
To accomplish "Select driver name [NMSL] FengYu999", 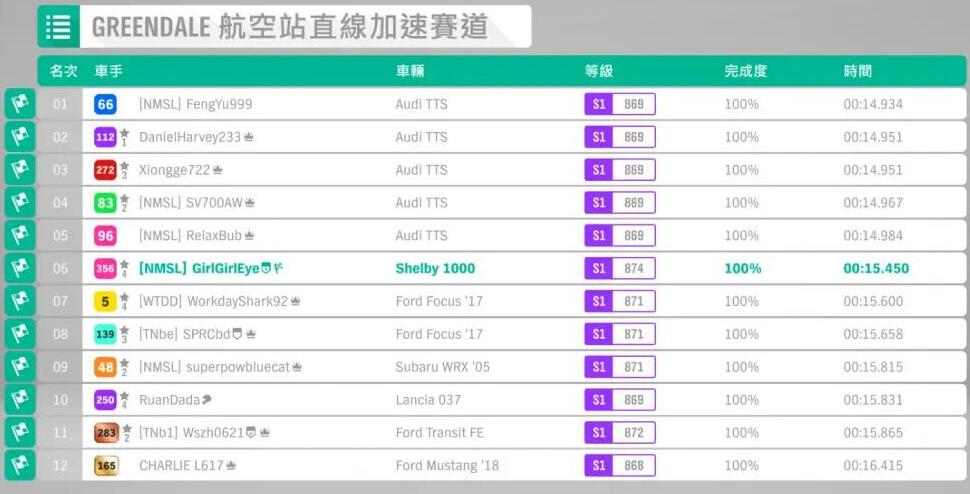I will coord(195,104).
